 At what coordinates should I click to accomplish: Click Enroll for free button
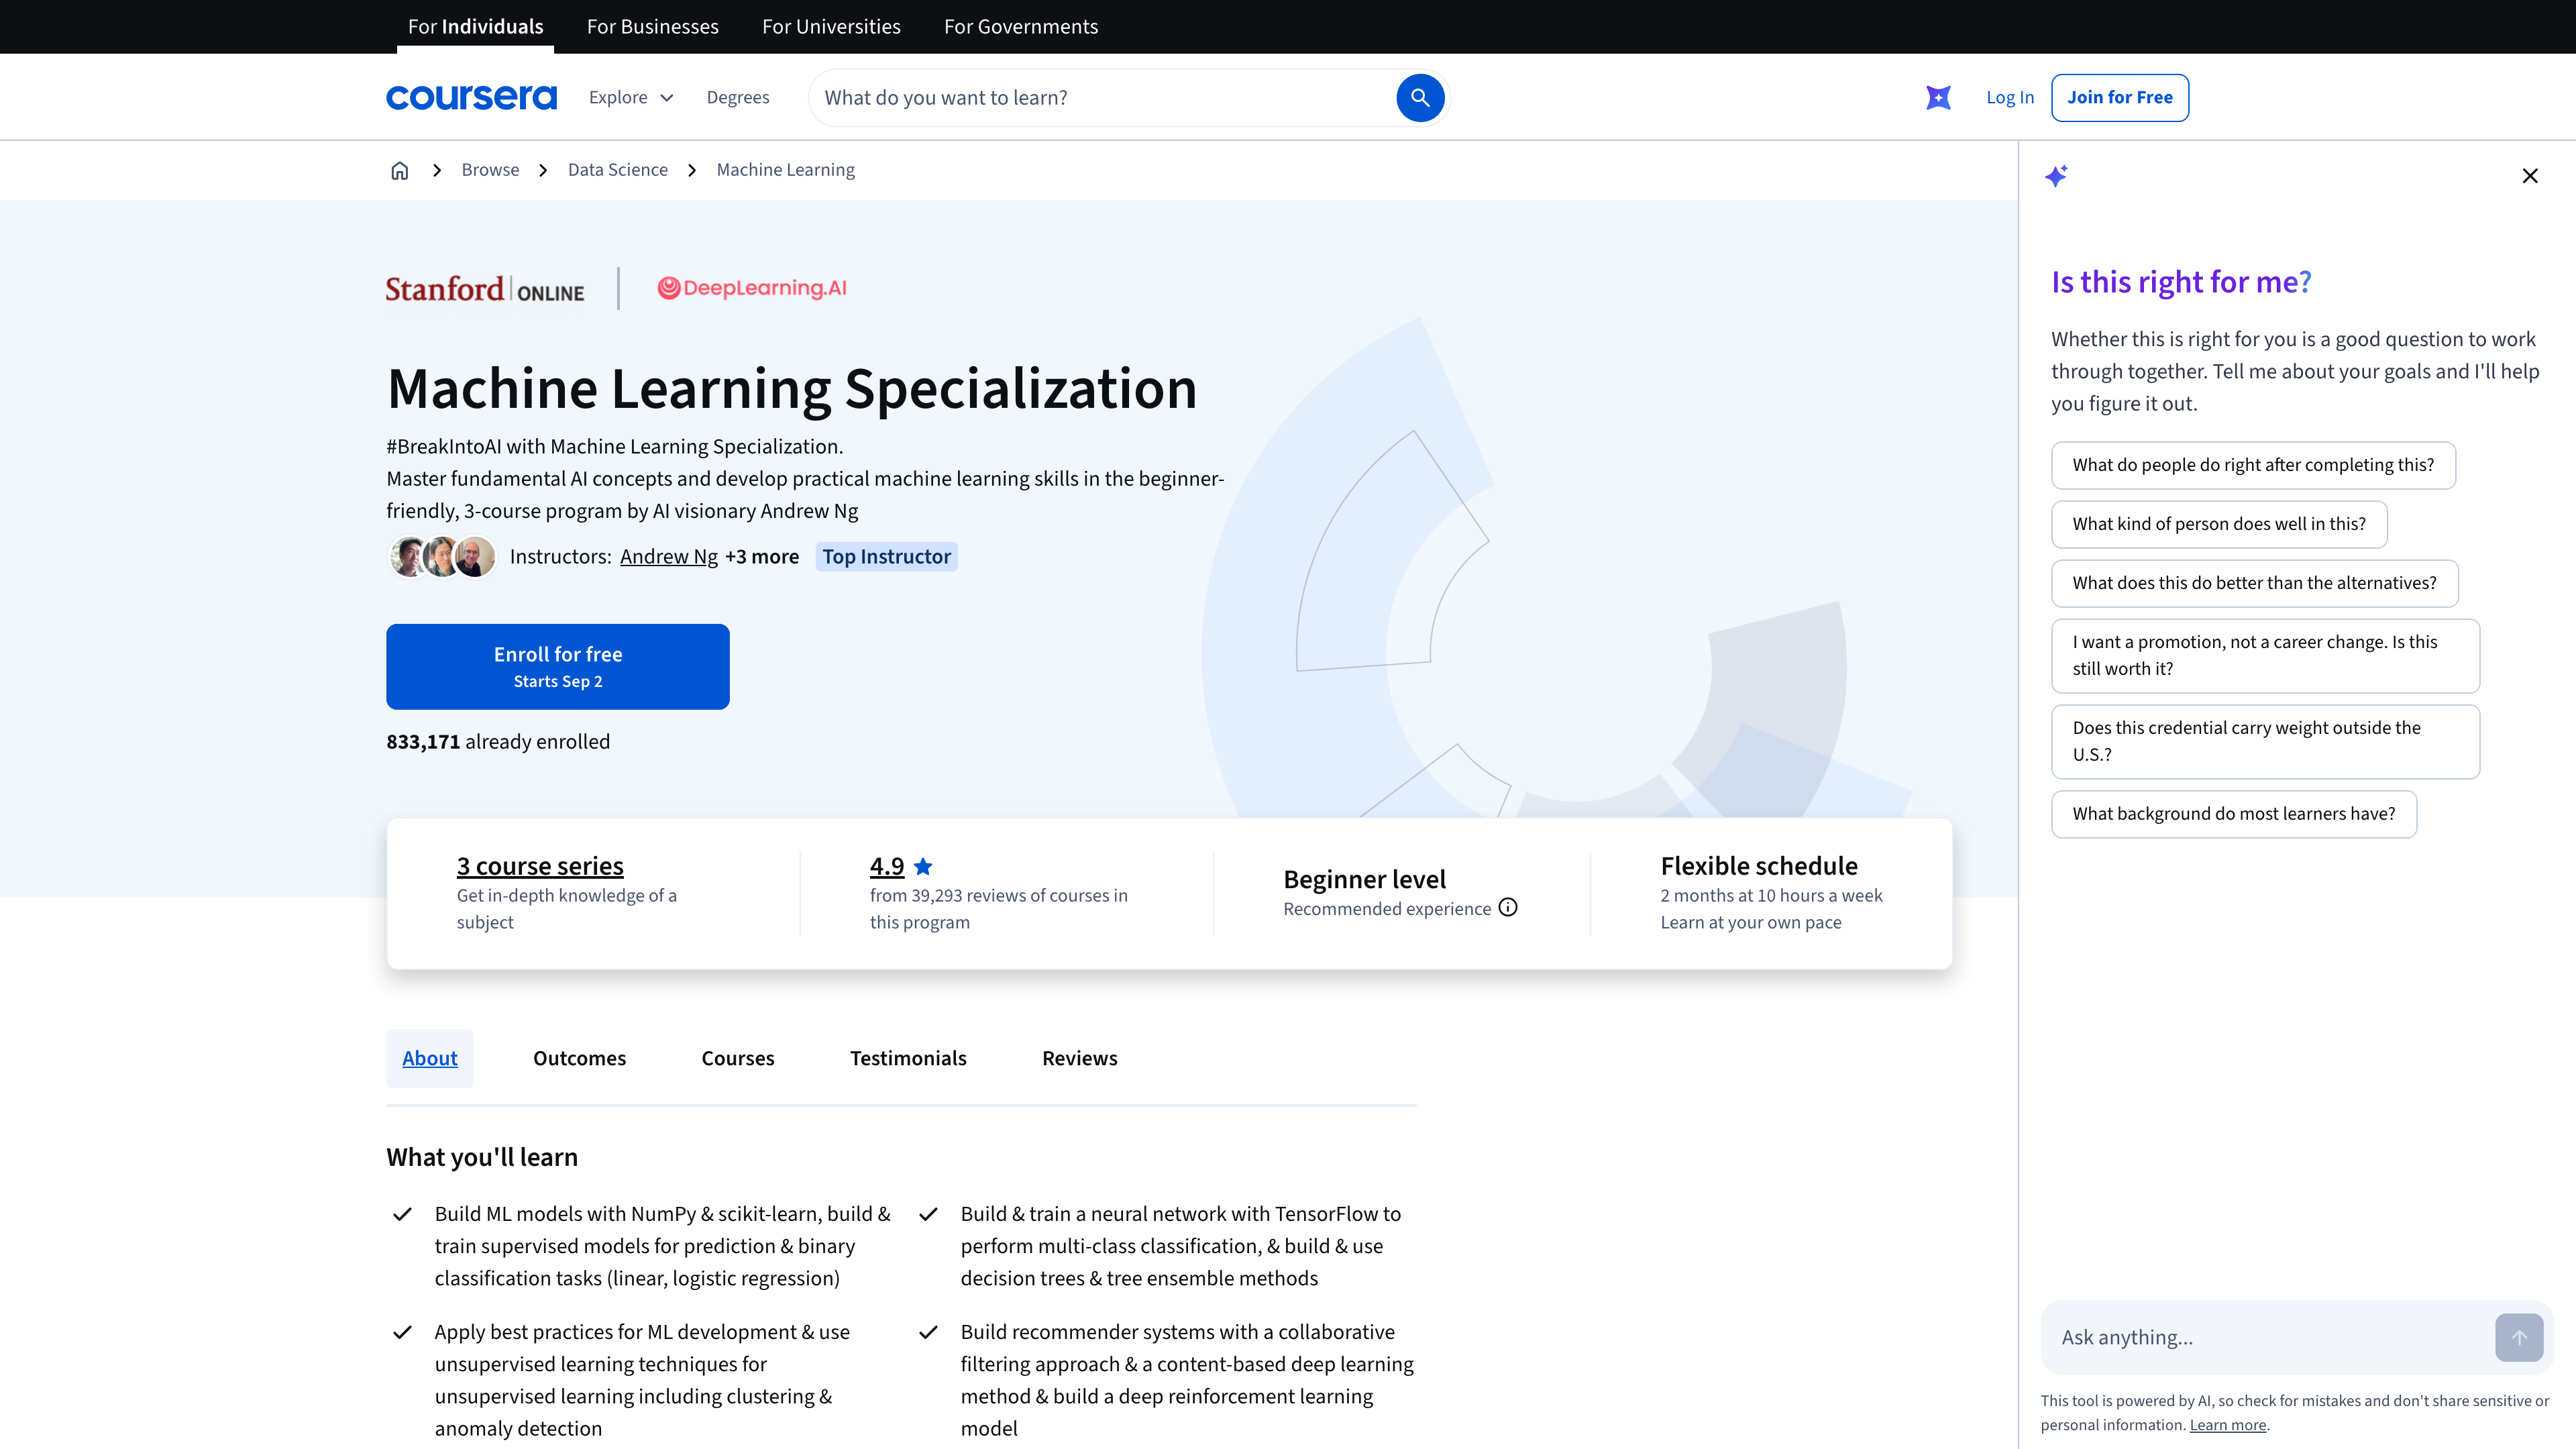(558, 667)
